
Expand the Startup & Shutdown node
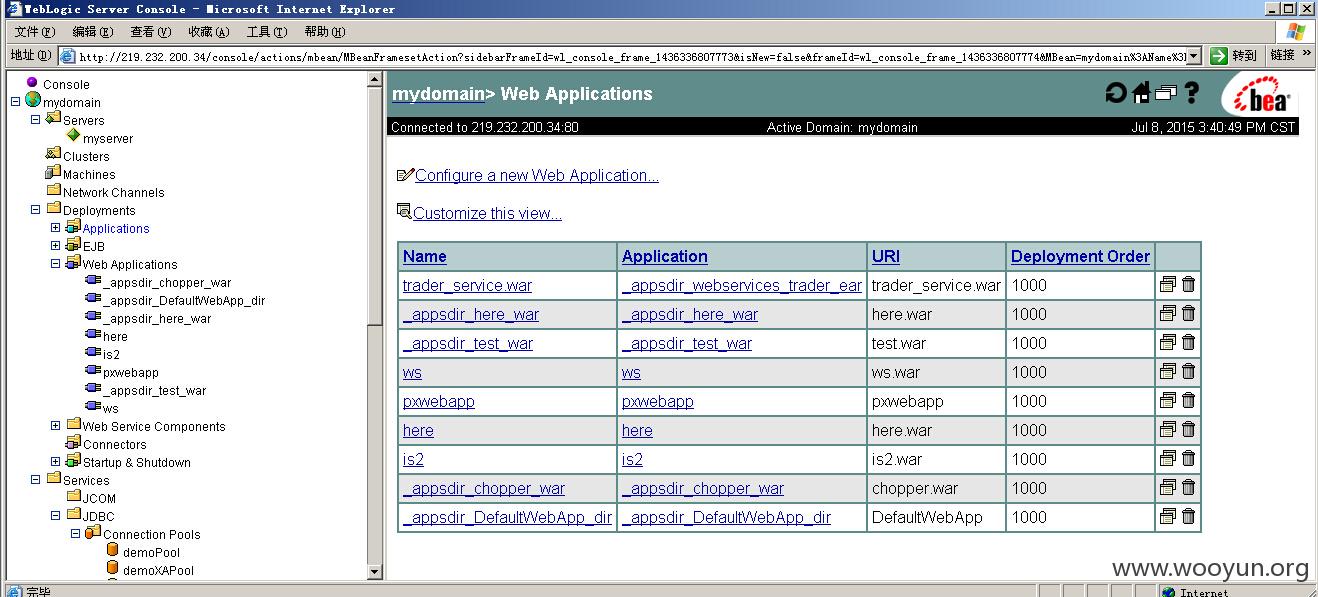(x=55, y=462)
